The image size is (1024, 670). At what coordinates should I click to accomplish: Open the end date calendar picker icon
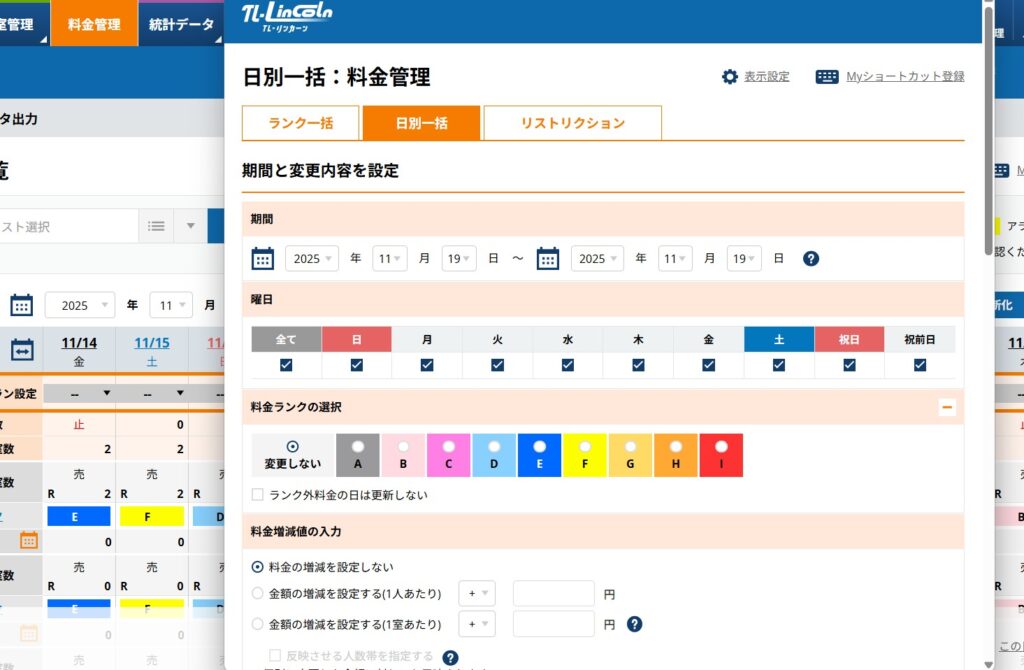[x=548, y=259]
